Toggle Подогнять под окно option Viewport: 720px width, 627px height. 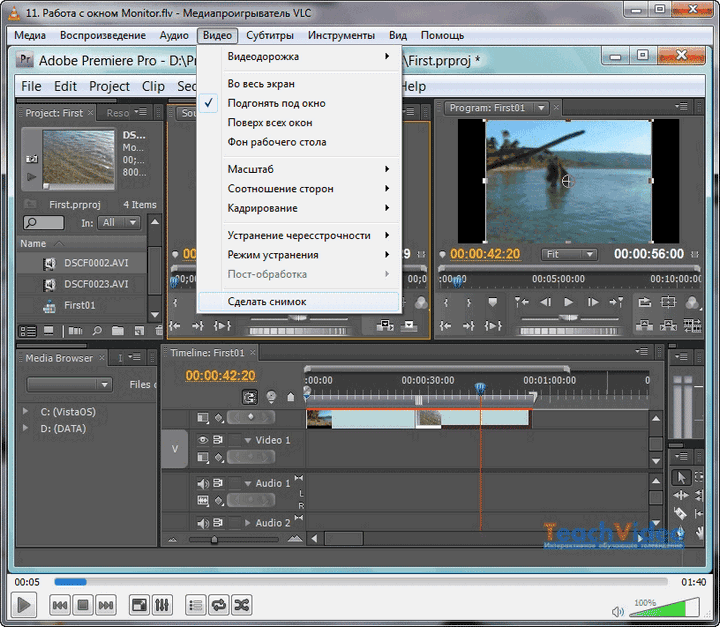click(299, 103)
